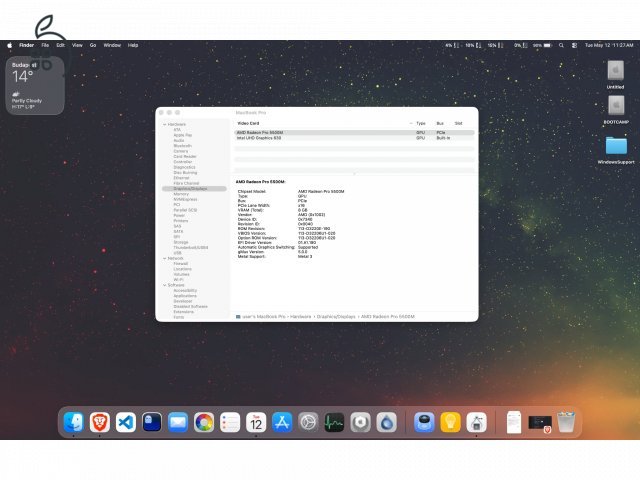Open Control Center in menu bar
The width and height of the screenshot is (640, 480).
574,45
